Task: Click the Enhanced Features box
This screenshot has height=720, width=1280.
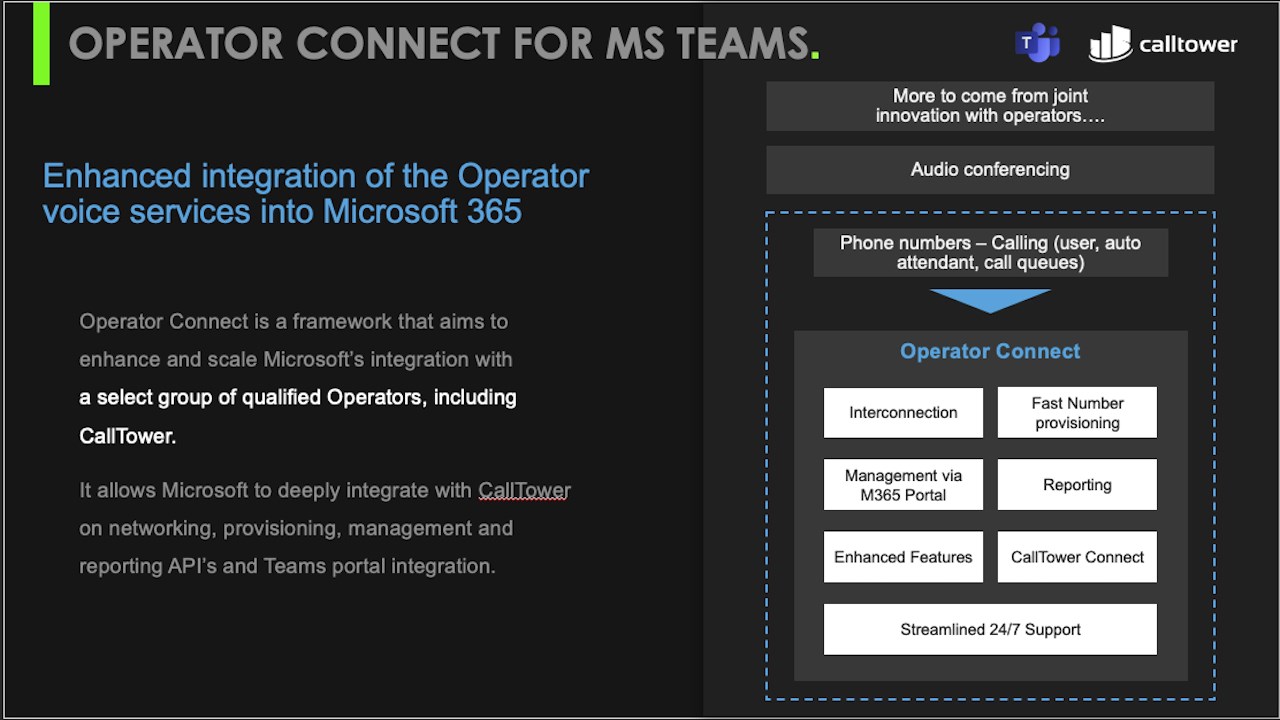Action: click(x=903, y=557)
